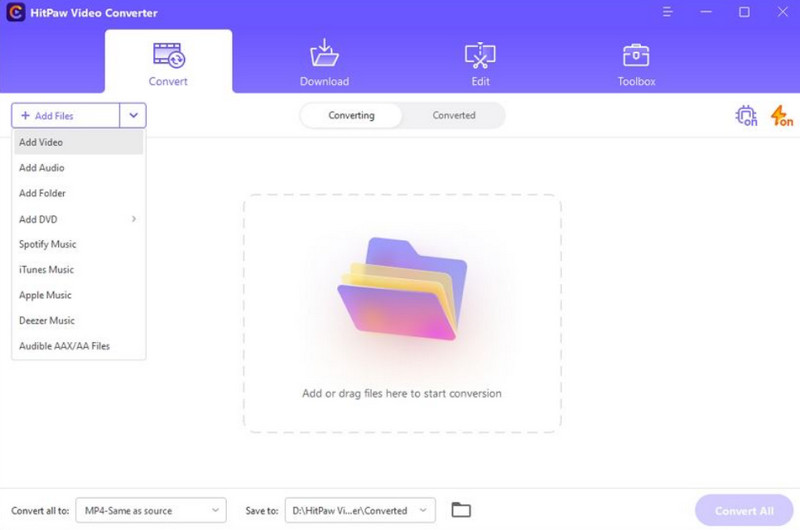The width and height of the screenshot is (800, 530).
Task: Click the Add Files button
Action: point(66,116)
